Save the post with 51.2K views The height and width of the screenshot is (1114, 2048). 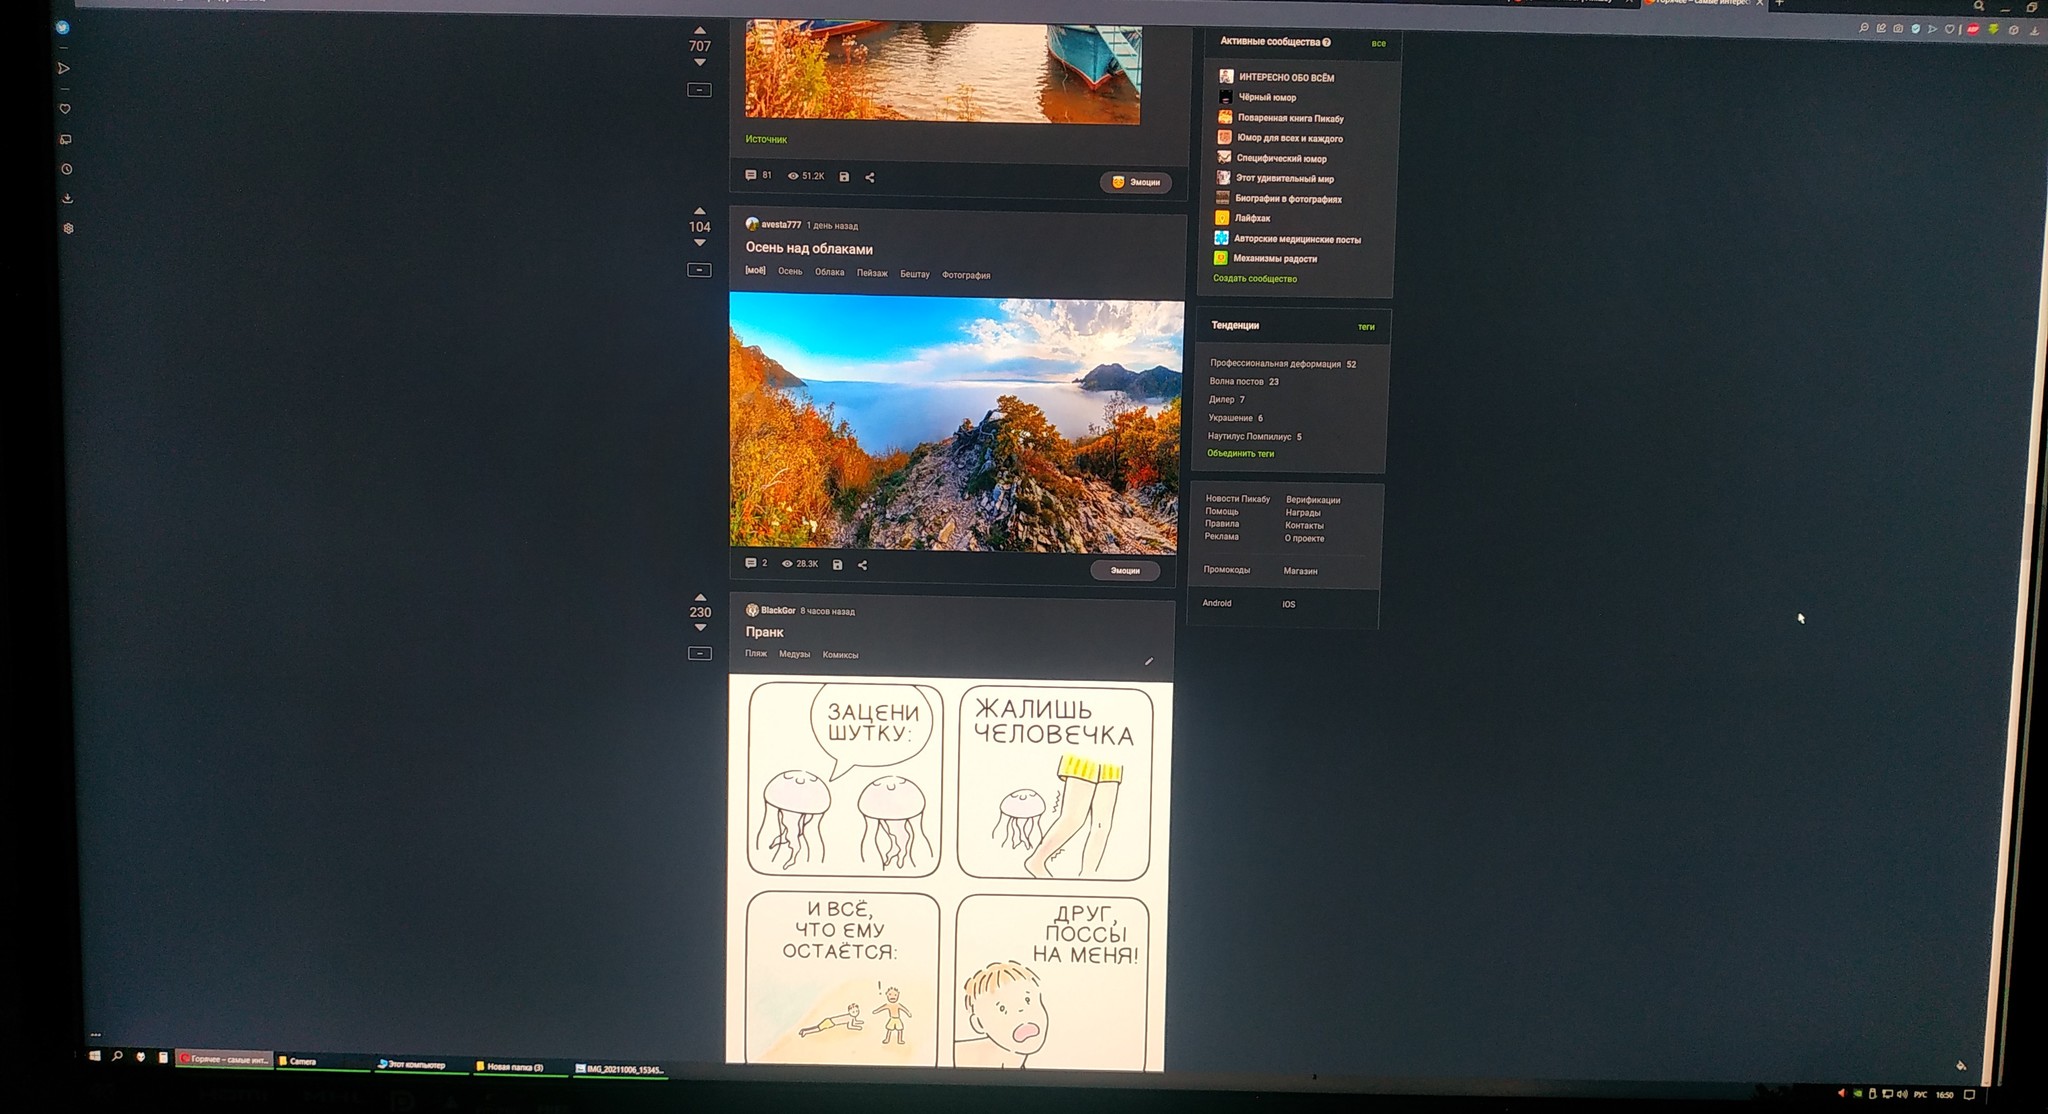coord(844,177)
